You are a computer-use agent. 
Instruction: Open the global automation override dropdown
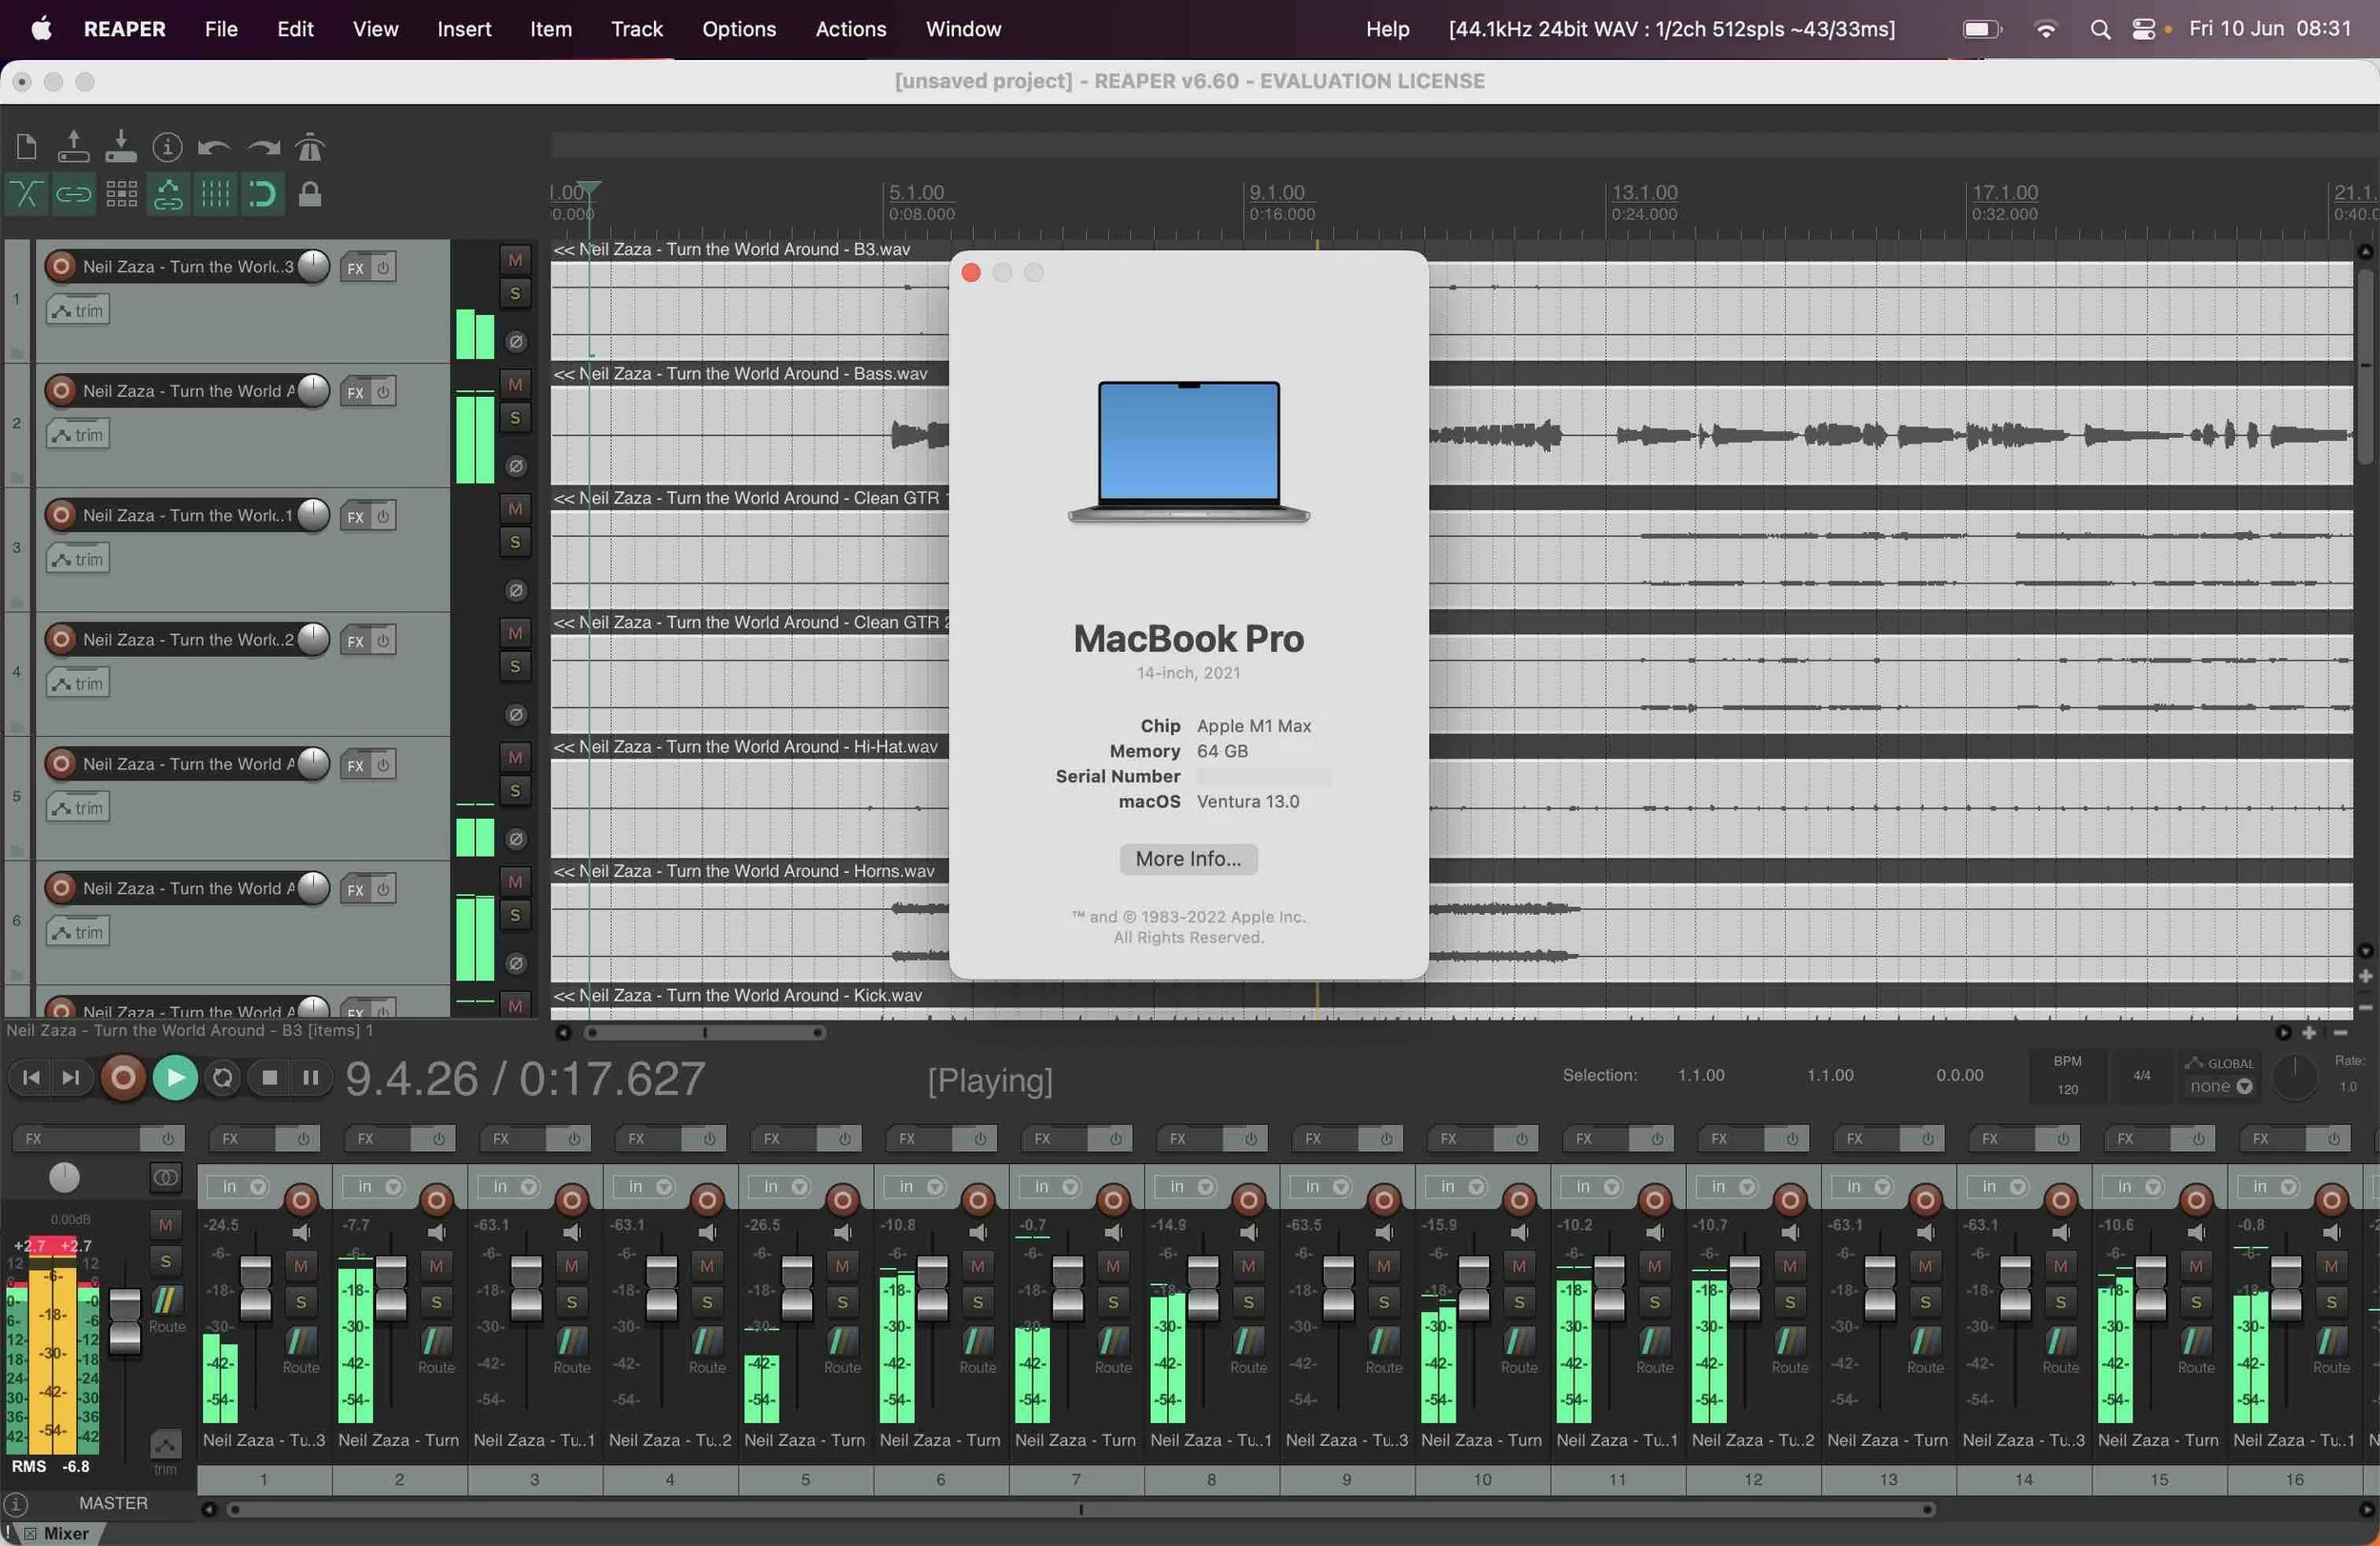2221,1087
